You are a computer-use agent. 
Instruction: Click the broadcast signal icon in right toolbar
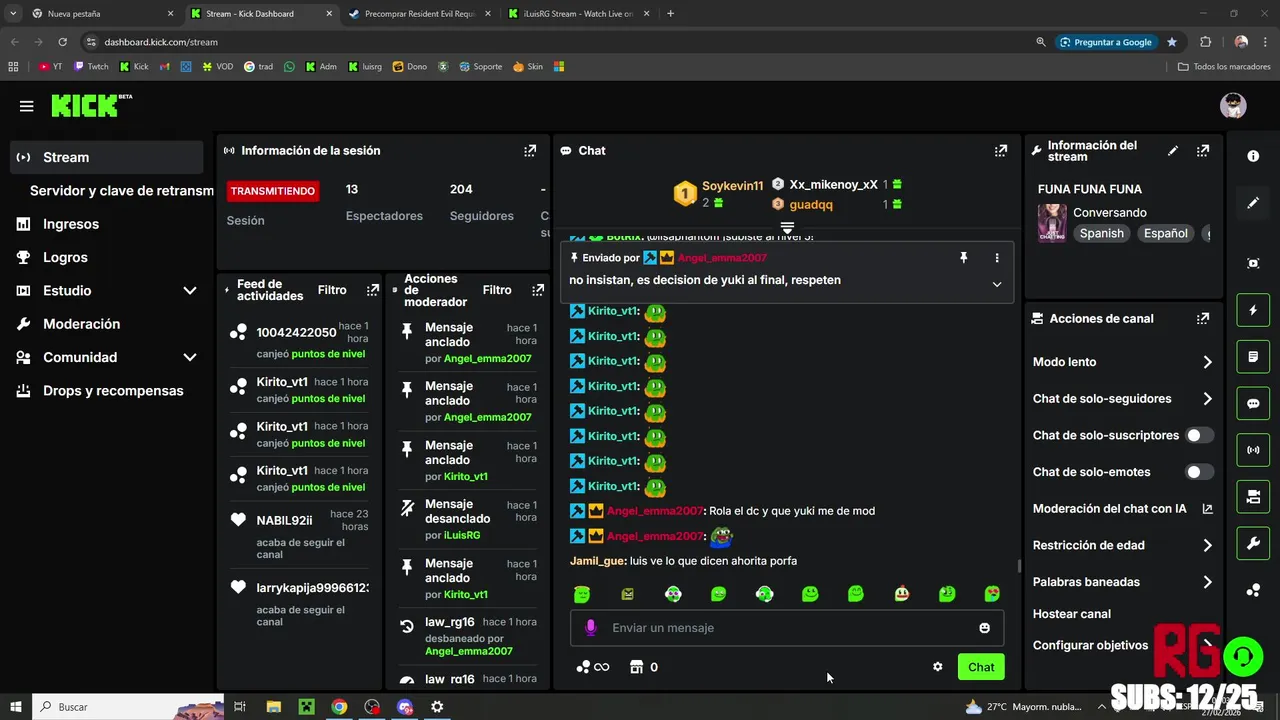tap(1253, 450)
